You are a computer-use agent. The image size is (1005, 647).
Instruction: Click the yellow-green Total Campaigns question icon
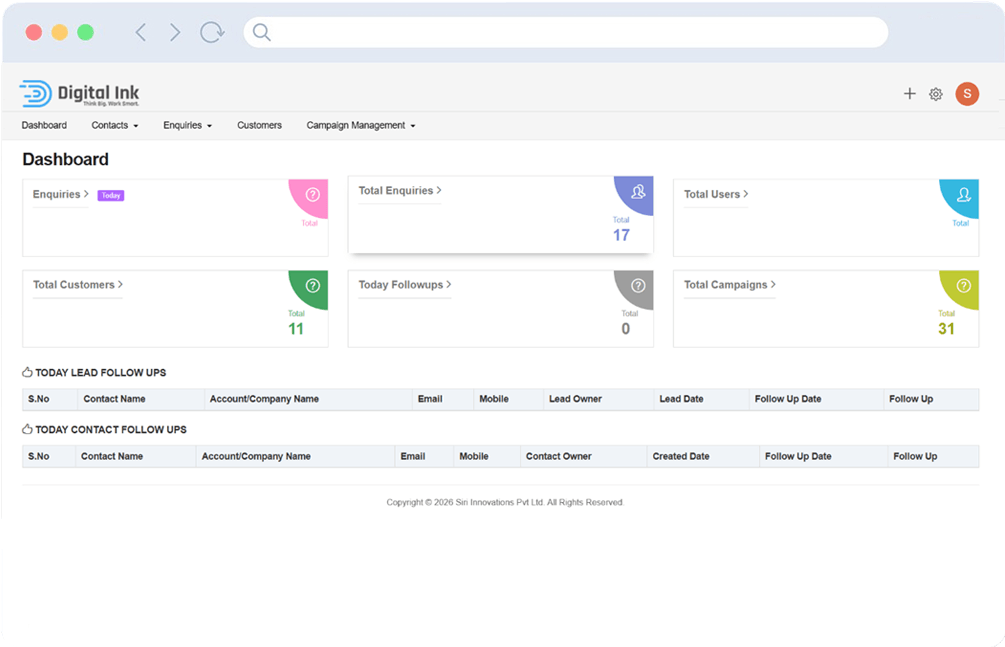point(963,286)
